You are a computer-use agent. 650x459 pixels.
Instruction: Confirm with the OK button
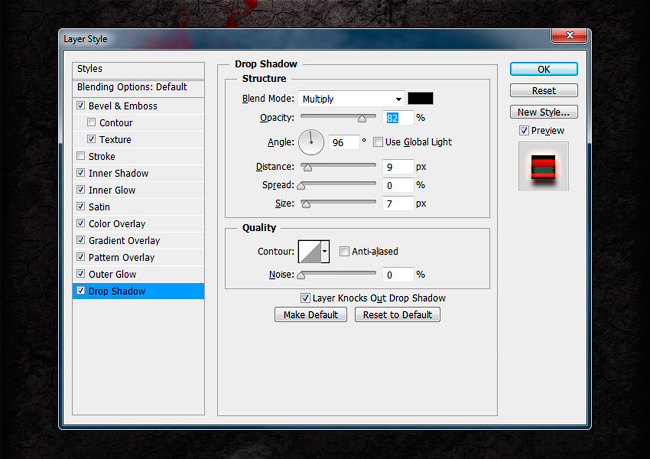click(543, 69)
